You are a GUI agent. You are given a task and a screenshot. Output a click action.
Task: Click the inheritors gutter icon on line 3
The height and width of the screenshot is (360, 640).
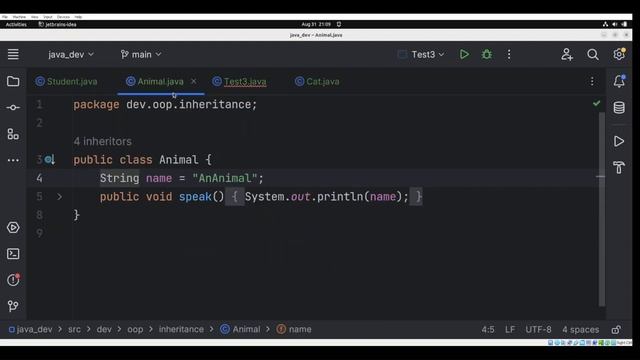pos(50,160)
